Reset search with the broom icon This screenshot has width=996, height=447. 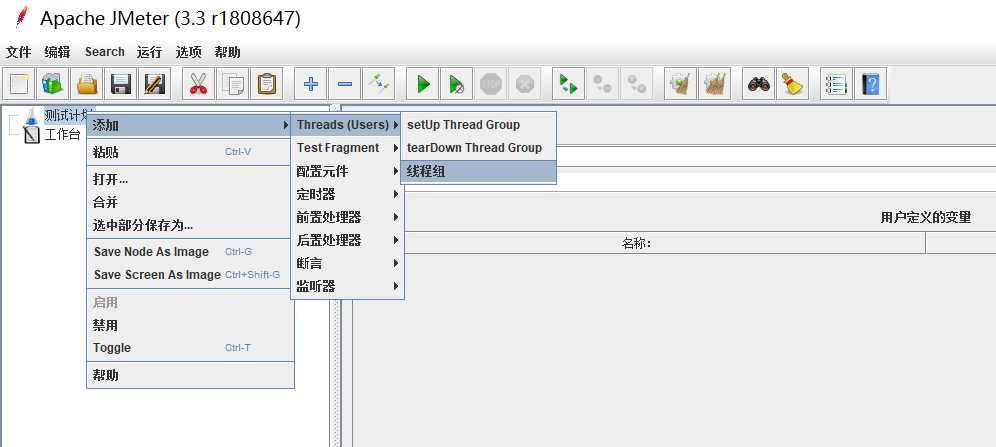tap(792, 84)
